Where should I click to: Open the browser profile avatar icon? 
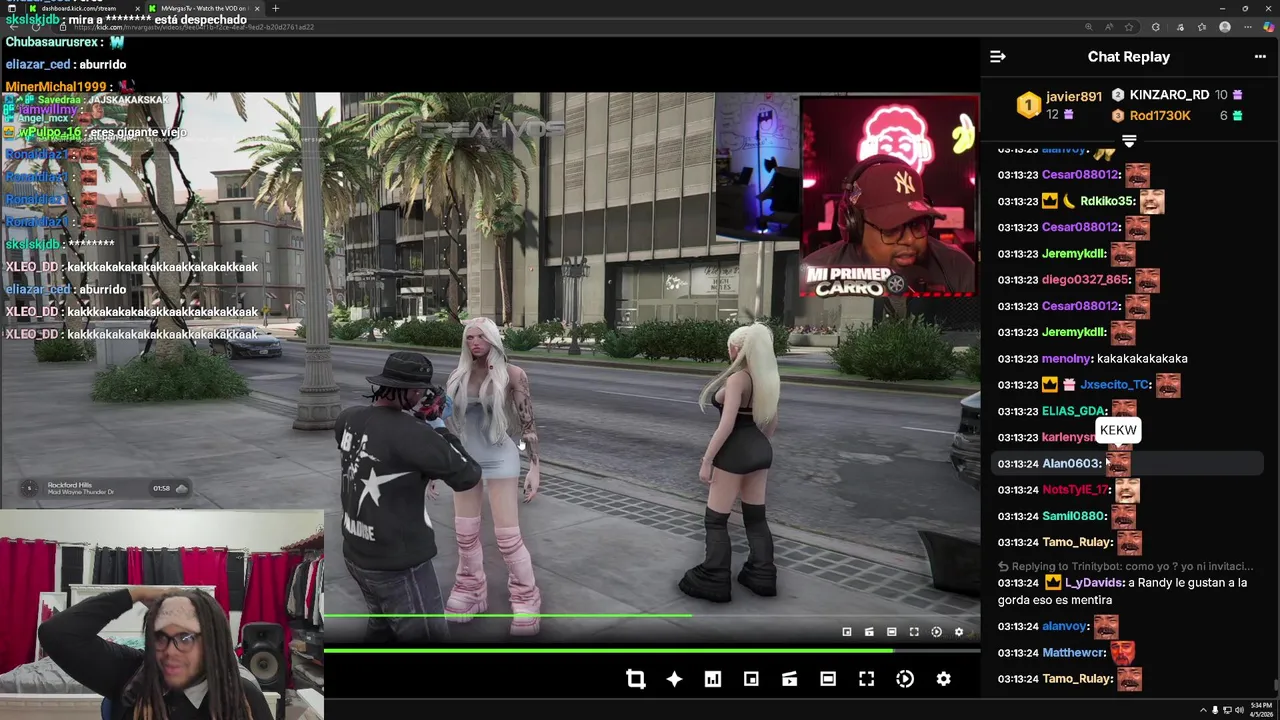pyautogui.click(x=1225, y=27)
